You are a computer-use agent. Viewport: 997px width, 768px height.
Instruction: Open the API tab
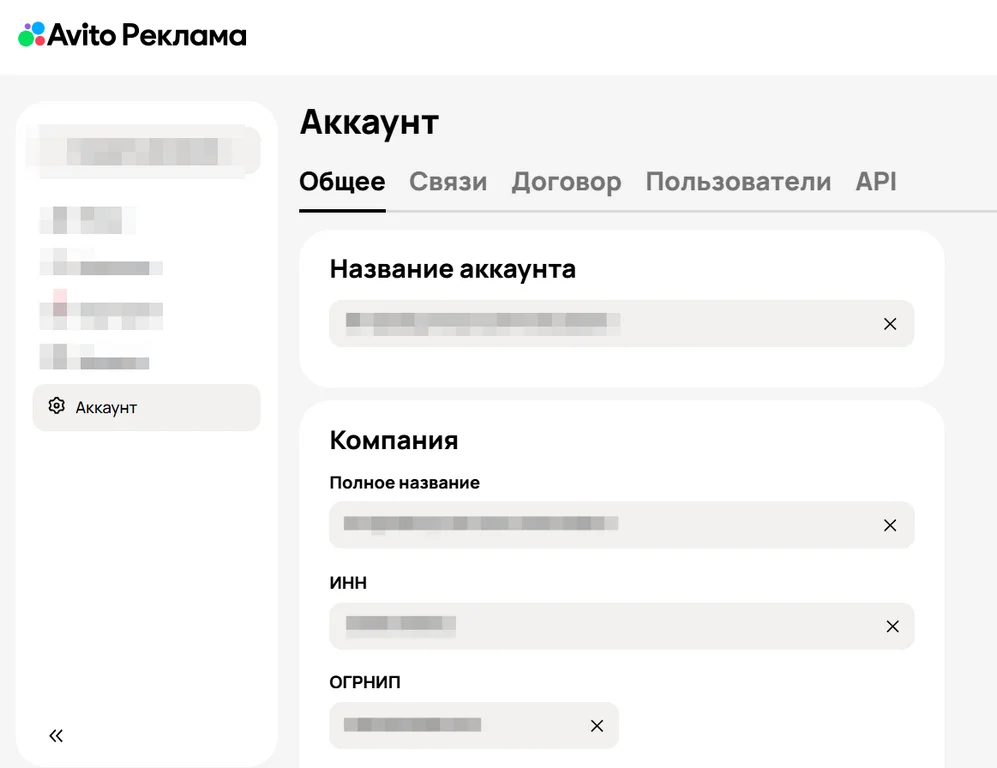(x=876, y=181)
